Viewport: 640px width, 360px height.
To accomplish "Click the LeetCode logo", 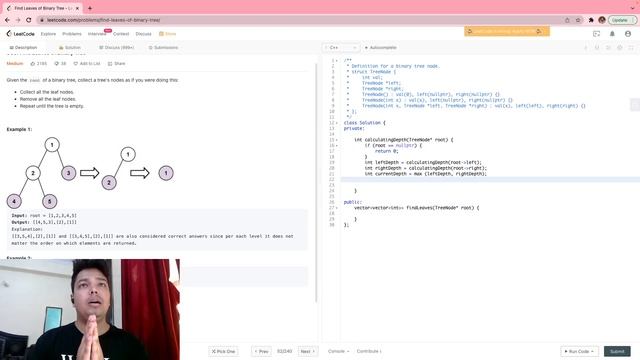I will (20, 34).
